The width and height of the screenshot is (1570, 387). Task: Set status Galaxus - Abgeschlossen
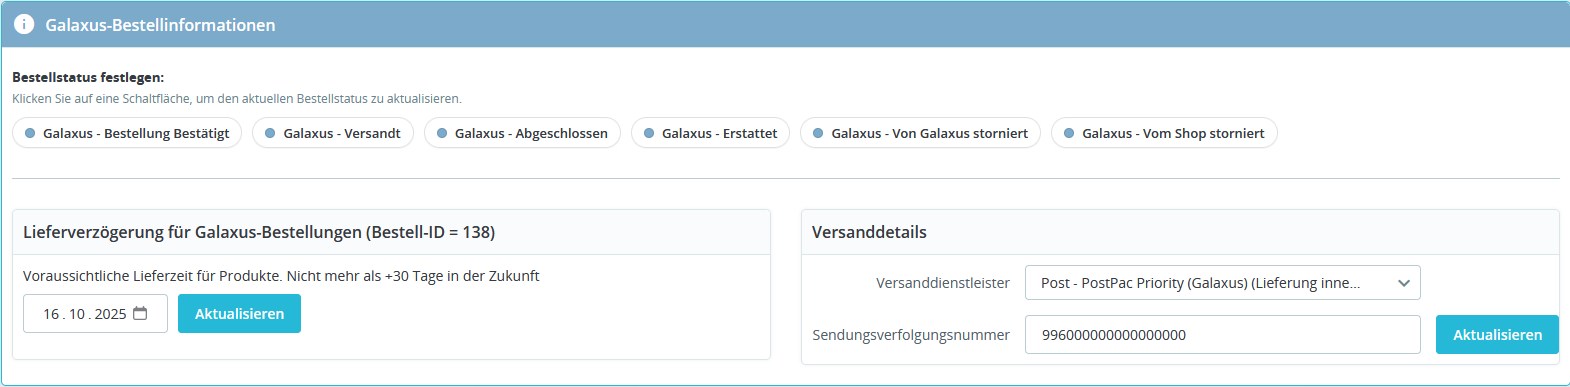pos(522,133)
